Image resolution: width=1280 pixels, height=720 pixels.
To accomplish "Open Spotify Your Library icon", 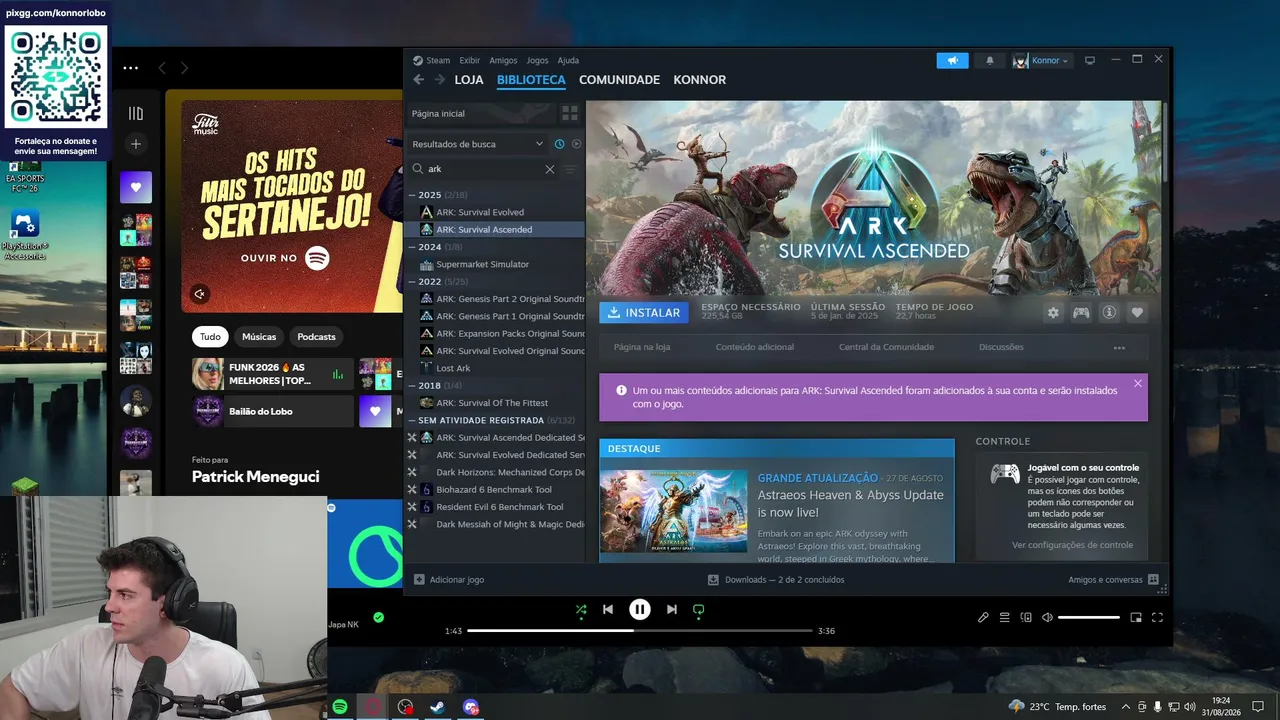I will tap(136, 113).
